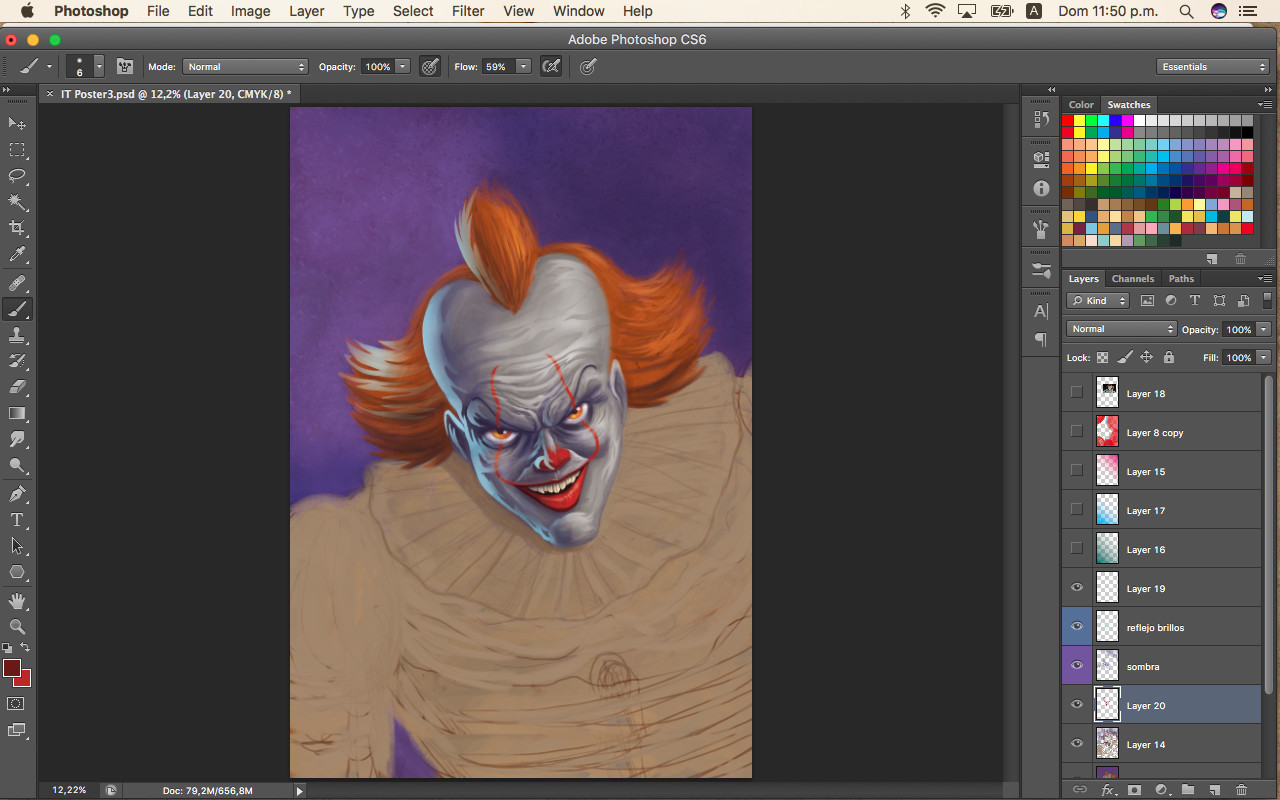Add a layer mask
Viewport: 1280px width, 800px height.
1134,790
